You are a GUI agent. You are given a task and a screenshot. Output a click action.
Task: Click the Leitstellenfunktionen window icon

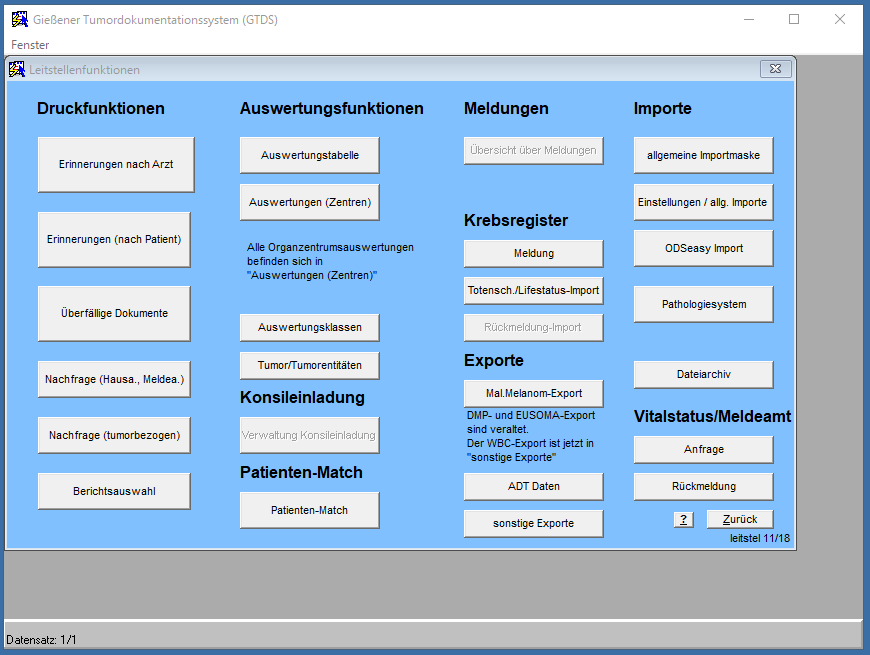tap(16, 69)
